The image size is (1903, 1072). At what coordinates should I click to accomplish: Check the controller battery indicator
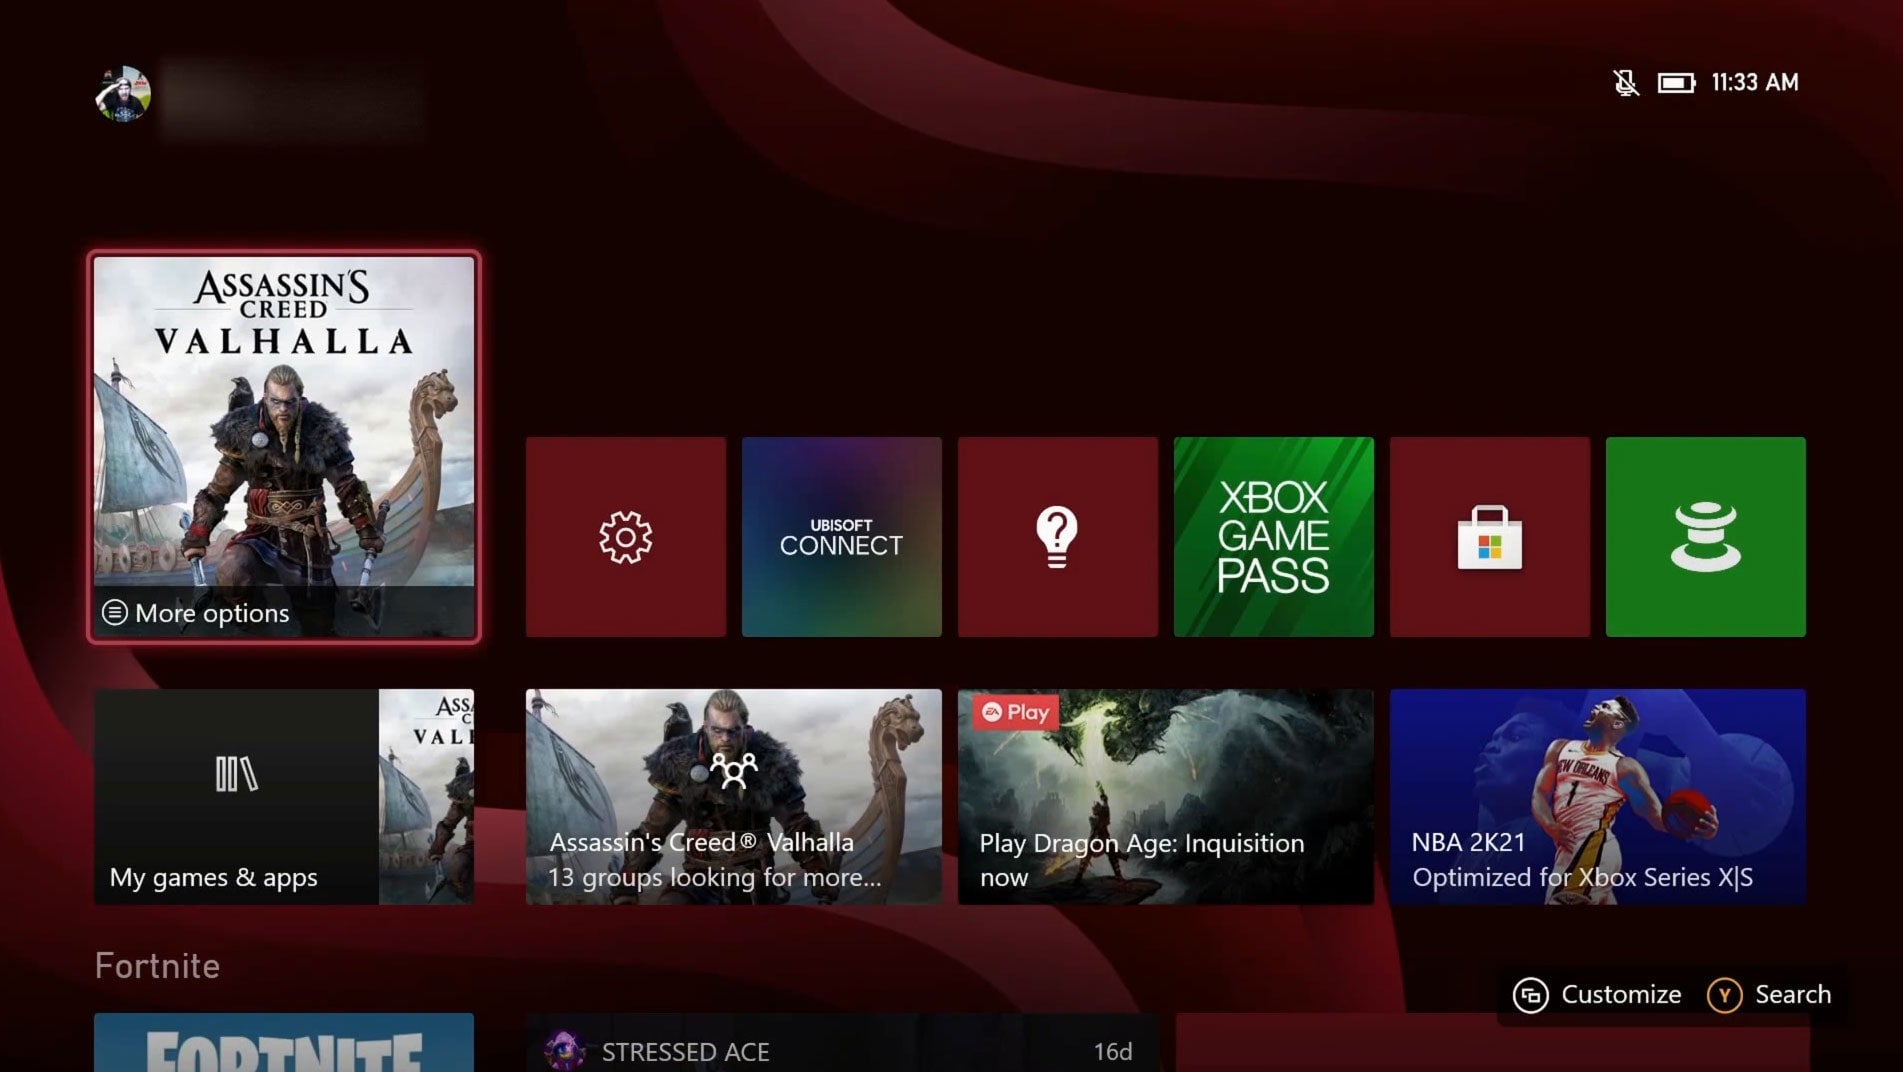1675,83
